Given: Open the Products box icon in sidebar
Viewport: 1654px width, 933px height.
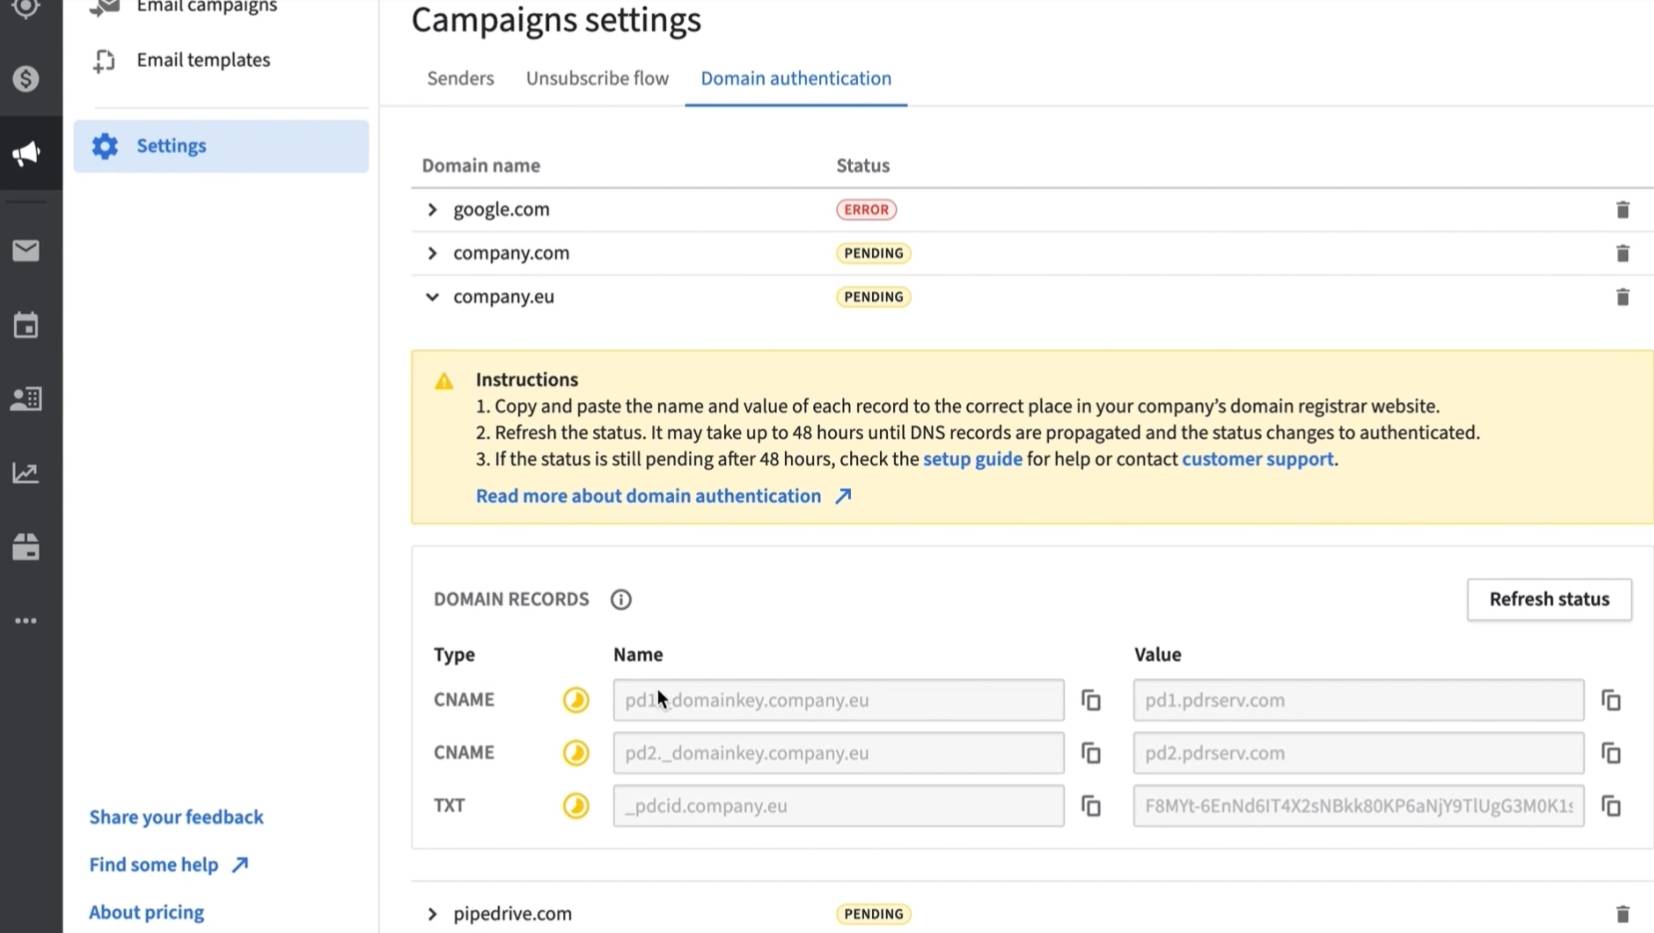Looking at the screenshot, I should 25,547.
